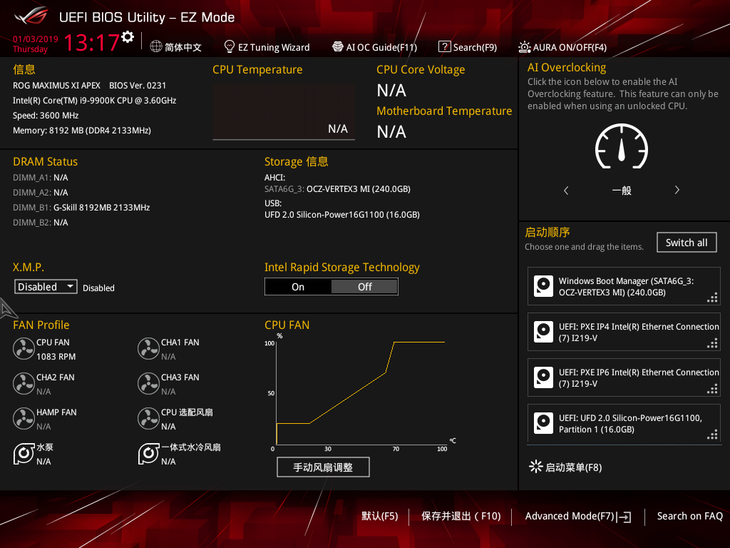Turn Intel Rapid Storage Technology On

298,287
